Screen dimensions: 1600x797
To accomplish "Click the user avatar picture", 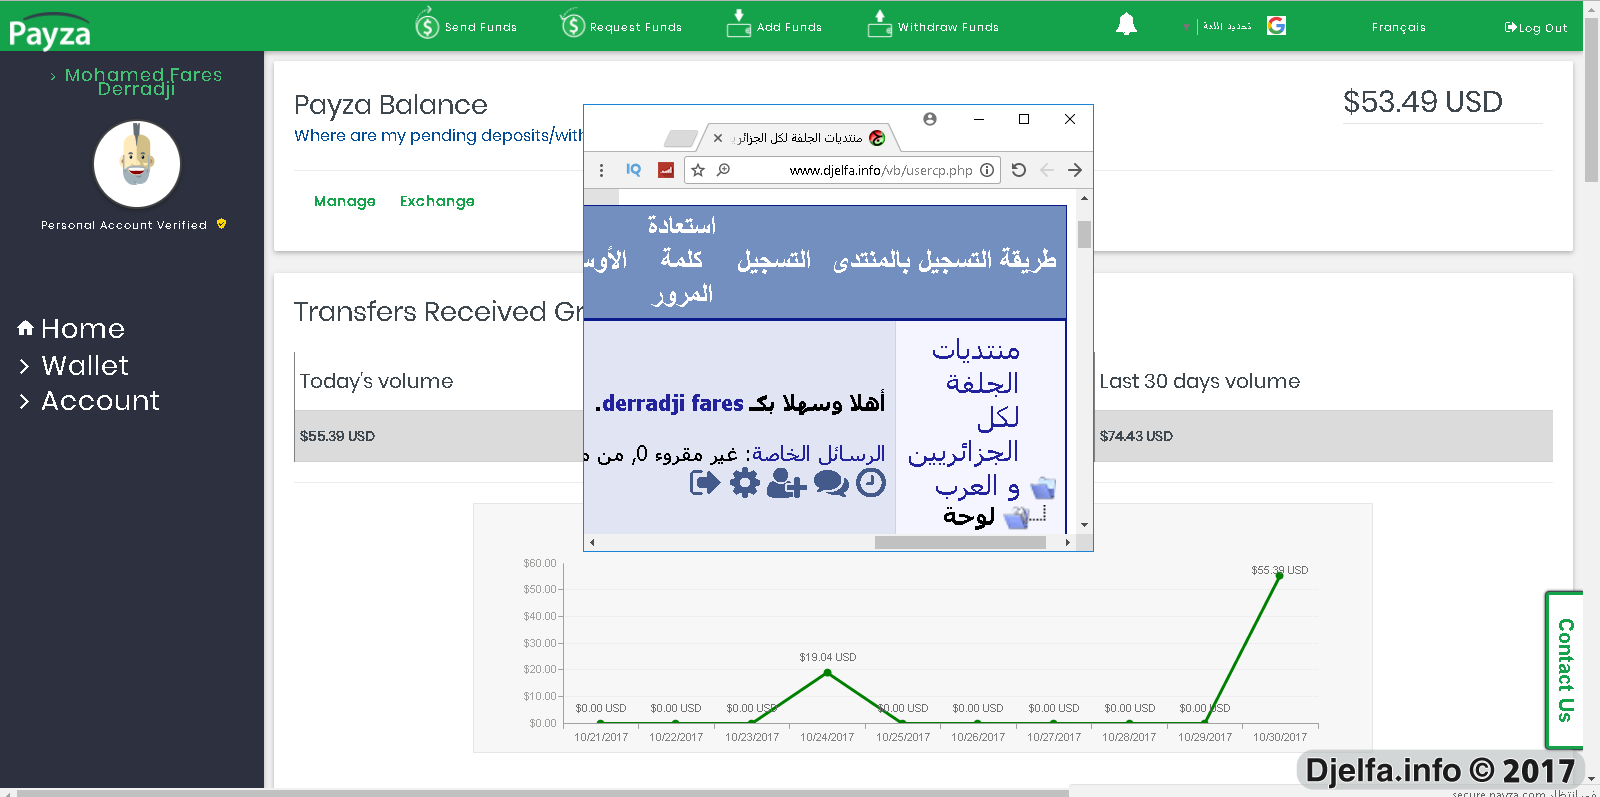I will (137, 164).
